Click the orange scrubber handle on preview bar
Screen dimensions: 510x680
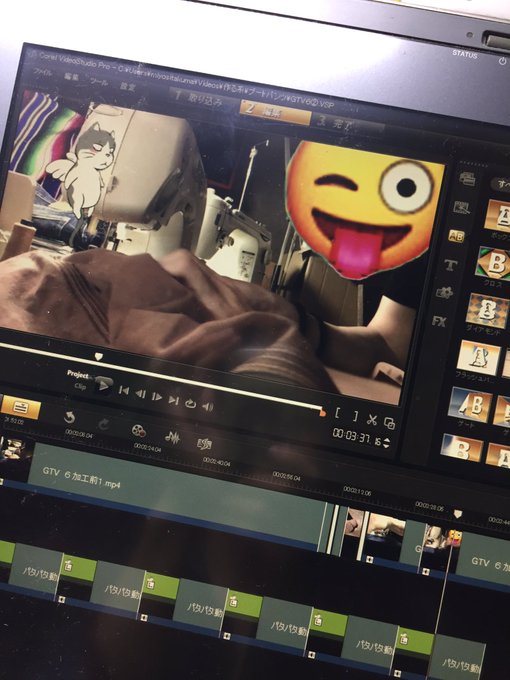tap(323, 413)
